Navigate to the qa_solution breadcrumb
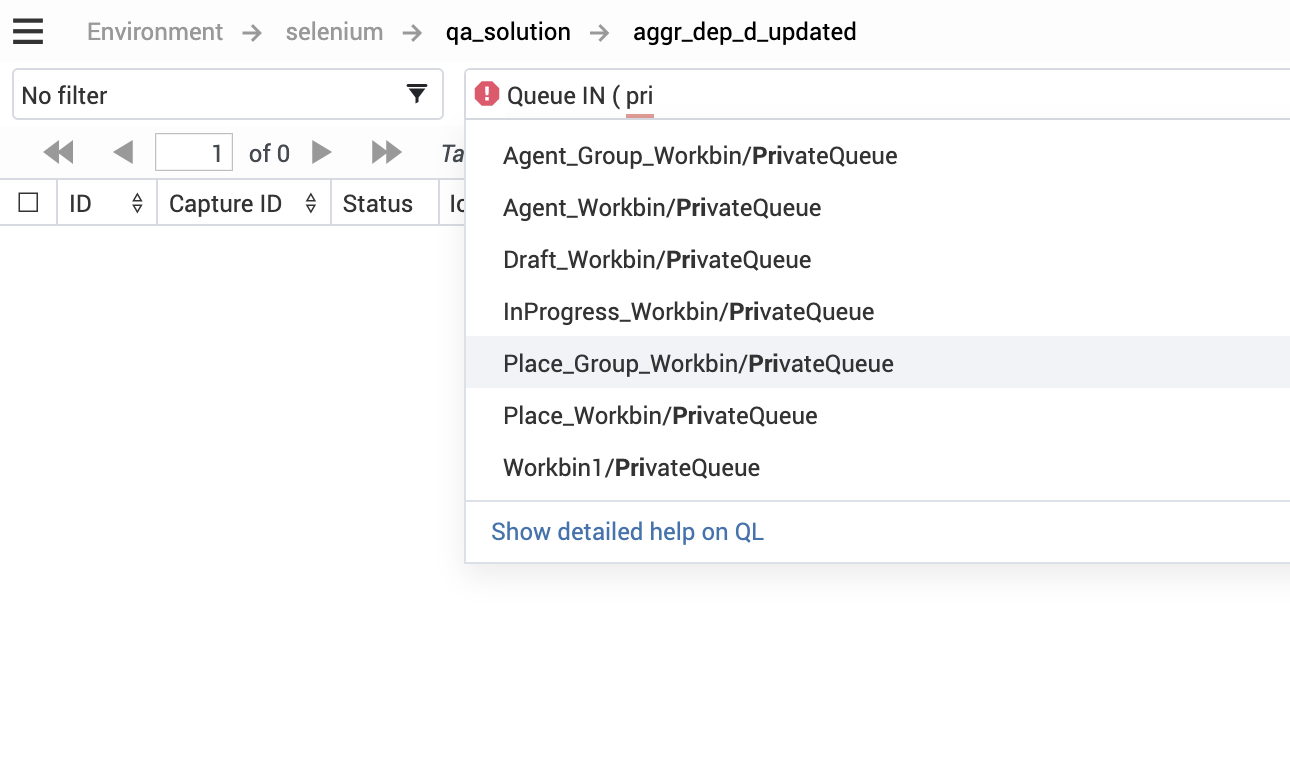The width and height of the screenshot is (1290, 760). coord(508,32)
